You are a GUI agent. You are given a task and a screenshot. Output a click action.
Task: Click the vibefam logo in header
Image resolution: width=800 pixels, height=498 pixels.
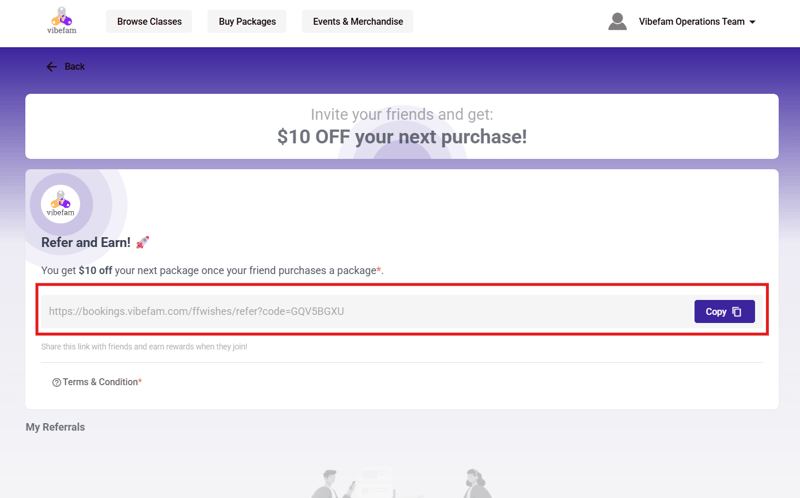point(62,21)
